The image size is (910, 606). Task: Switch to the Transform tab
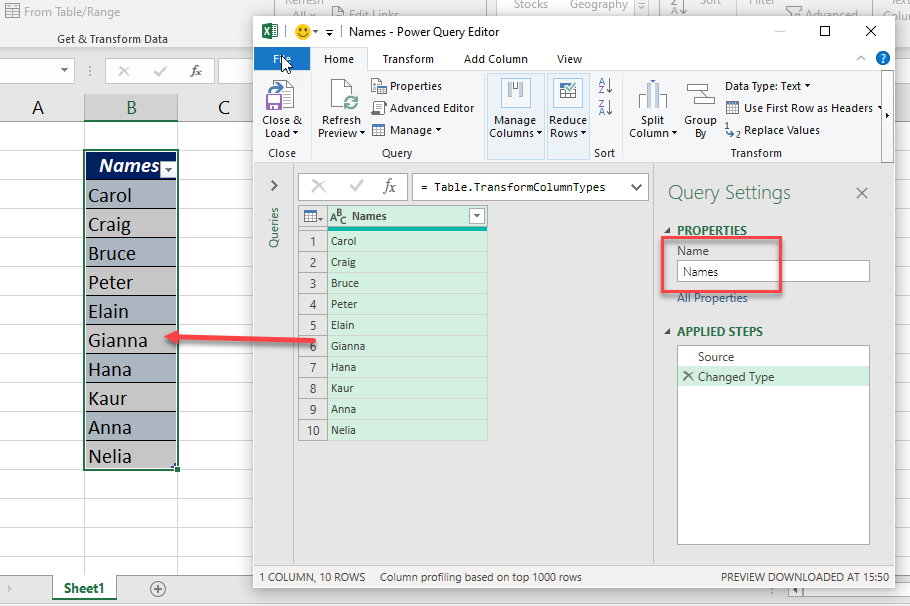[x=408, y=59]
